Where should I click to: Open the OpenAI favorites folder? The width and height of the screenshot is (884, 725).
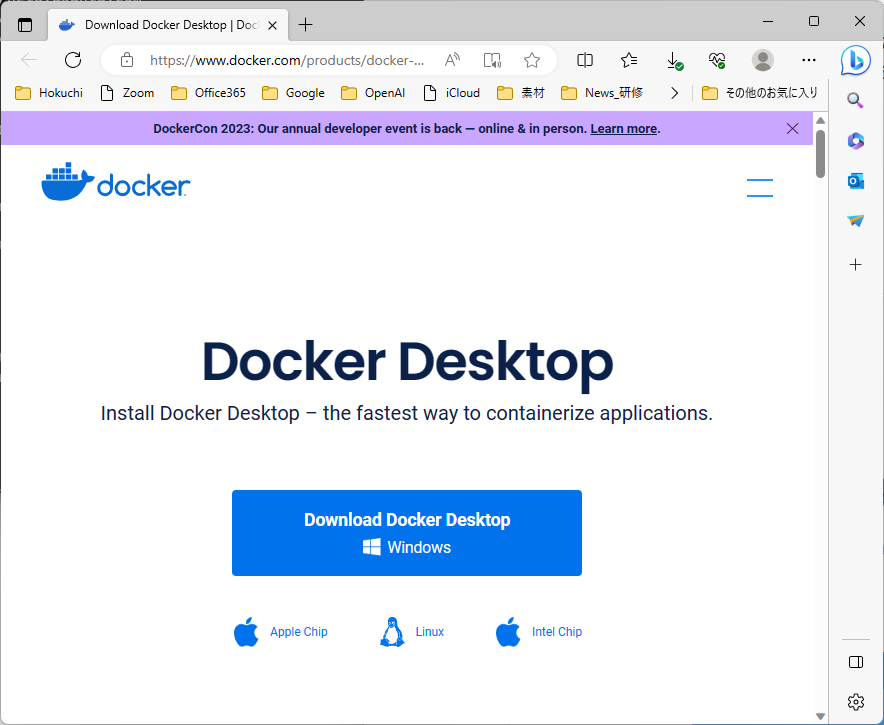click(x=373, y=93)
